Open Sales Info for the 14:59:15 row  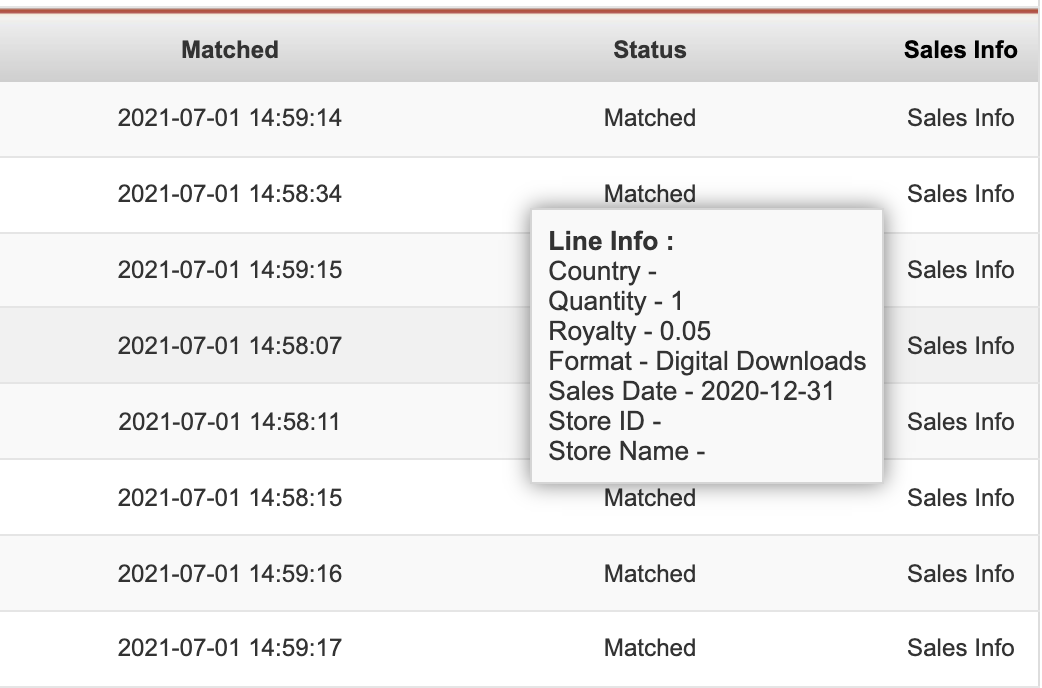[960, 269]
